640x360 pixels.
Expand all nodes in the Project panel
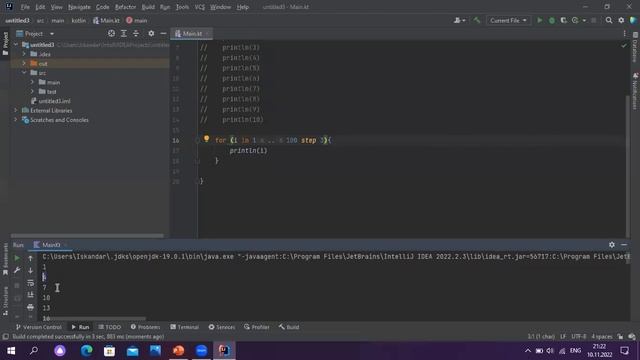point(124,33)
